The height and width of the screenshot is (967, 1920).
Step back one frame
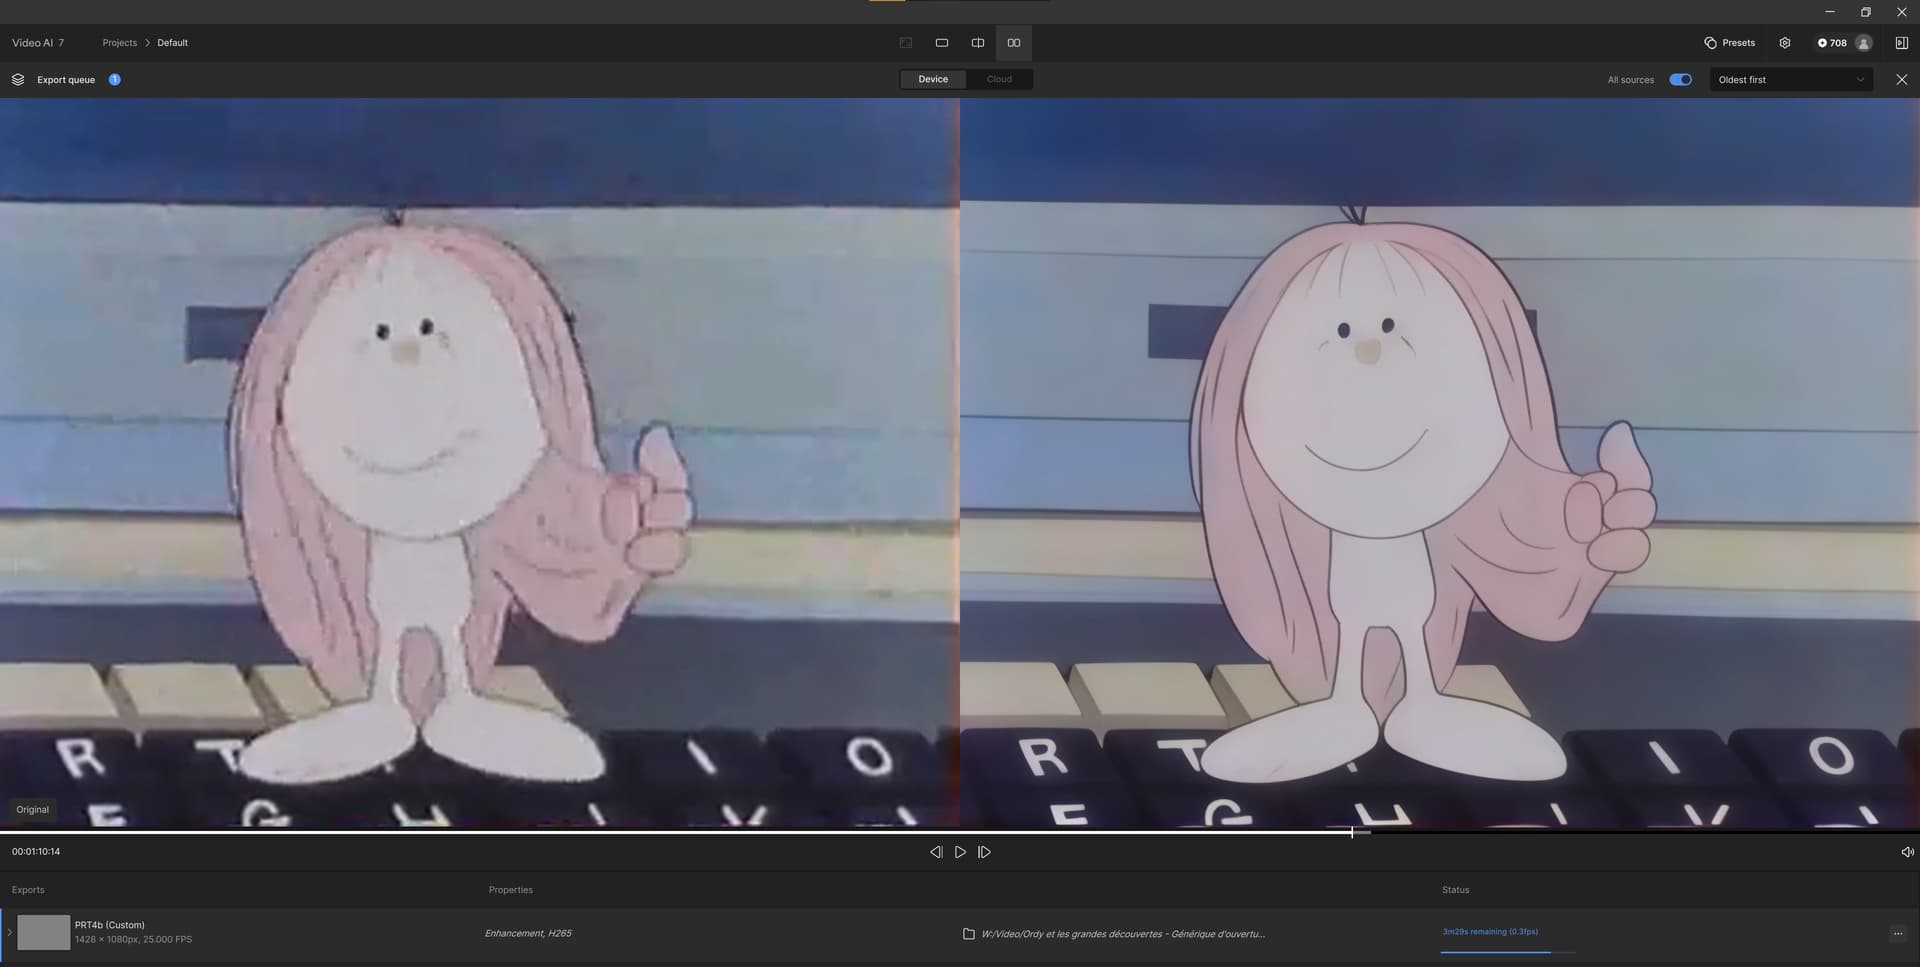tap(936, 852)
